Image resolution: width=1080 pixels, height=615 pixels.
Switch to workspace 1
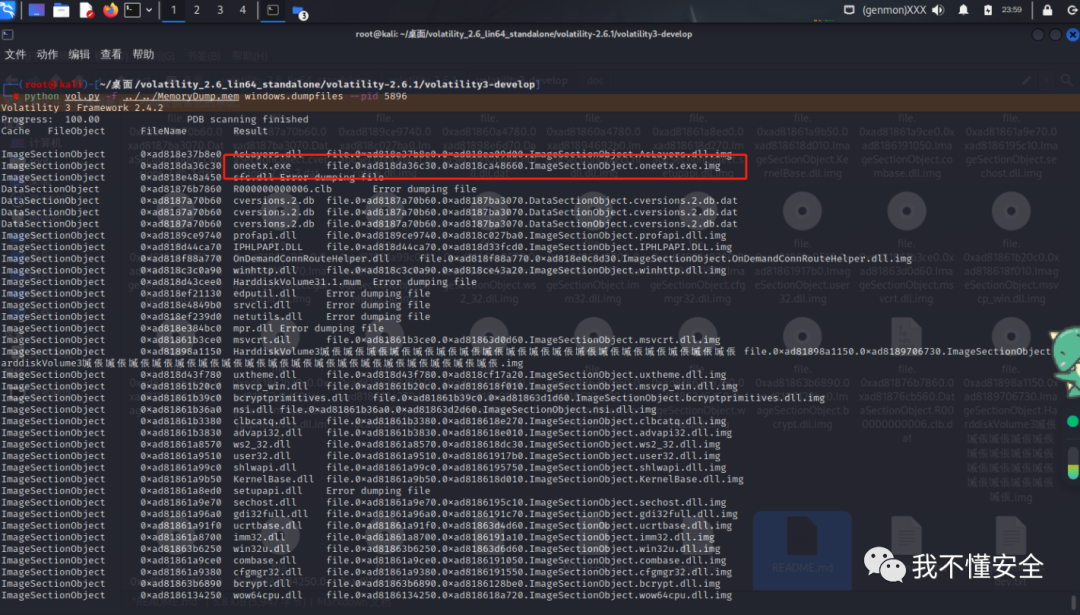click(174, 10)
